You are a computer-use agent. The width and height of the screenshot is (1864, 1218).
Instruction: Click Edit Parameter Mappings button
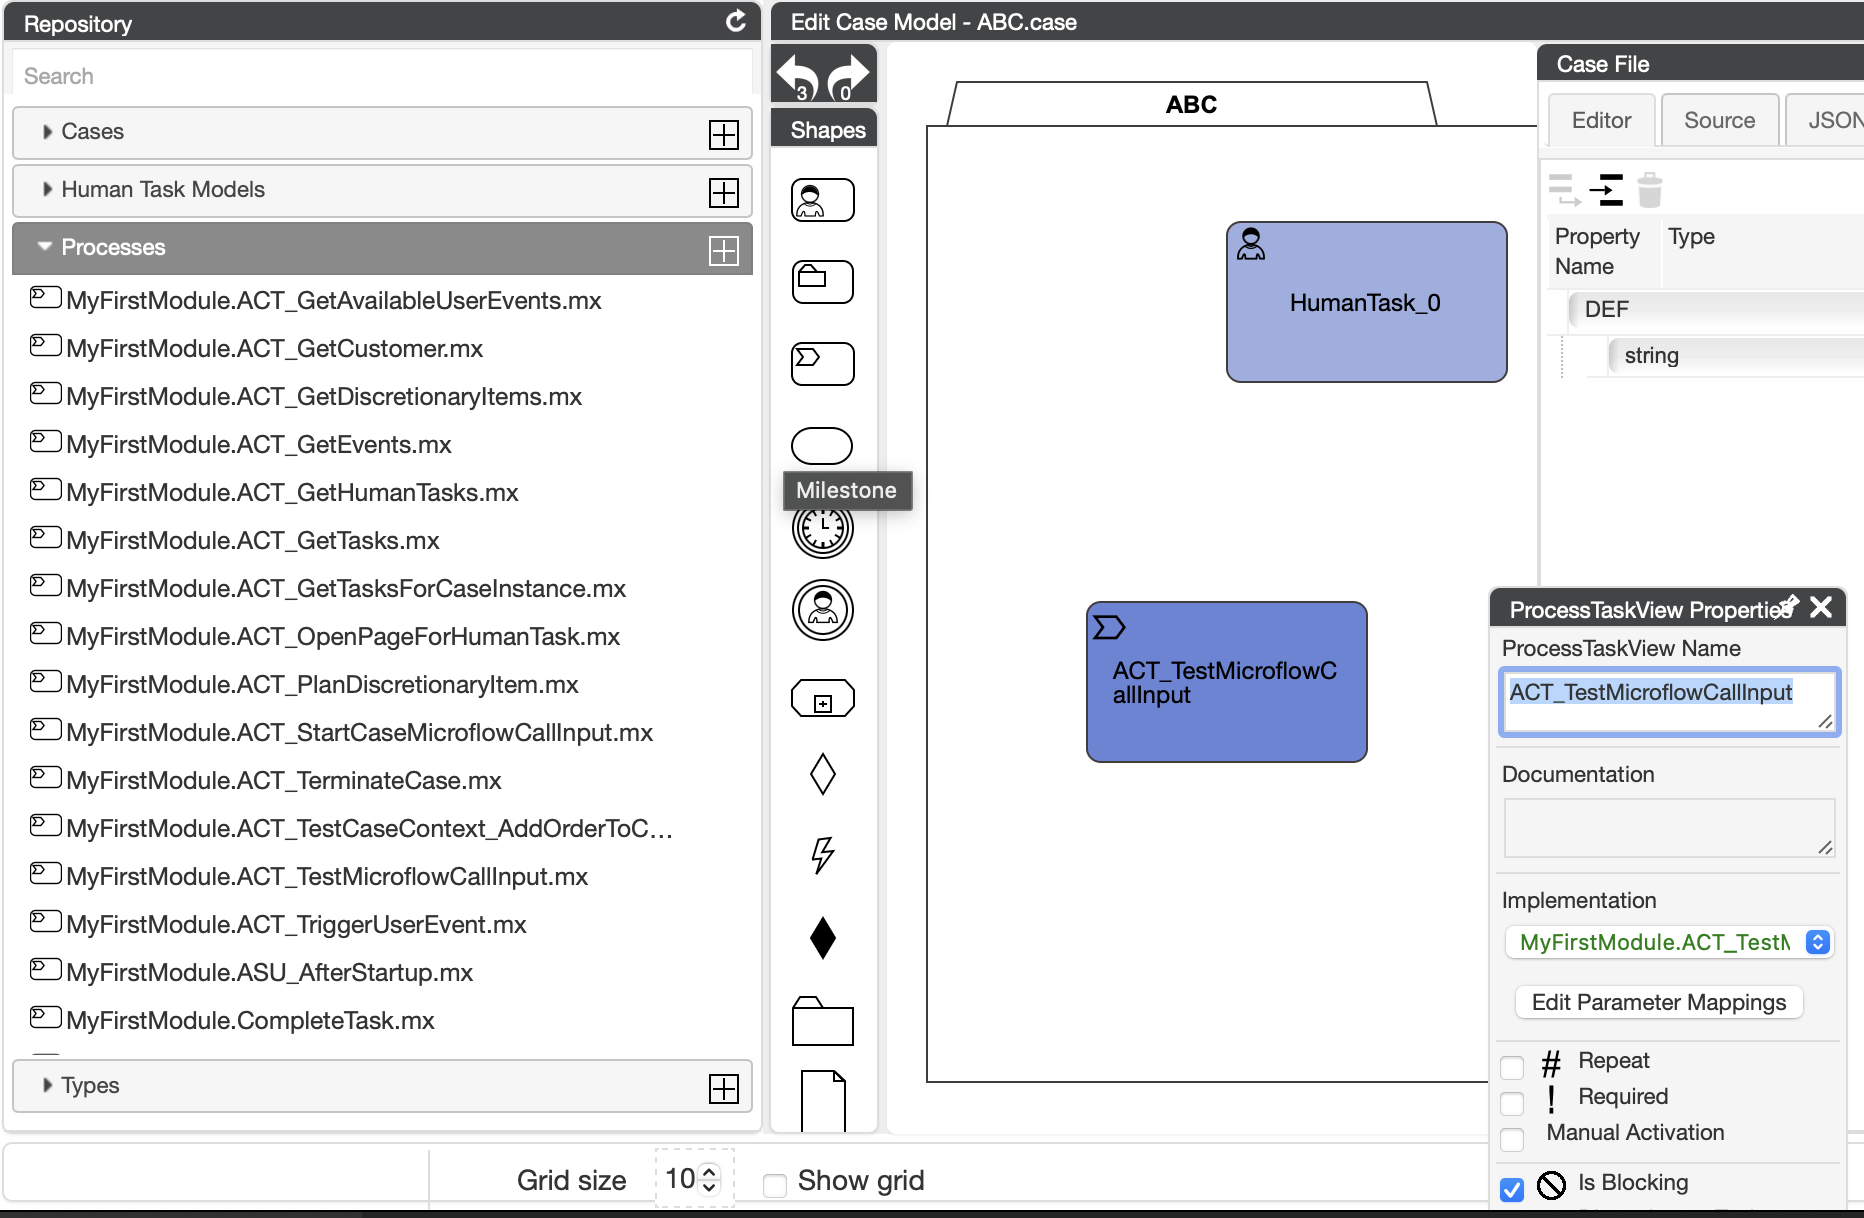pos(1658,1003)
